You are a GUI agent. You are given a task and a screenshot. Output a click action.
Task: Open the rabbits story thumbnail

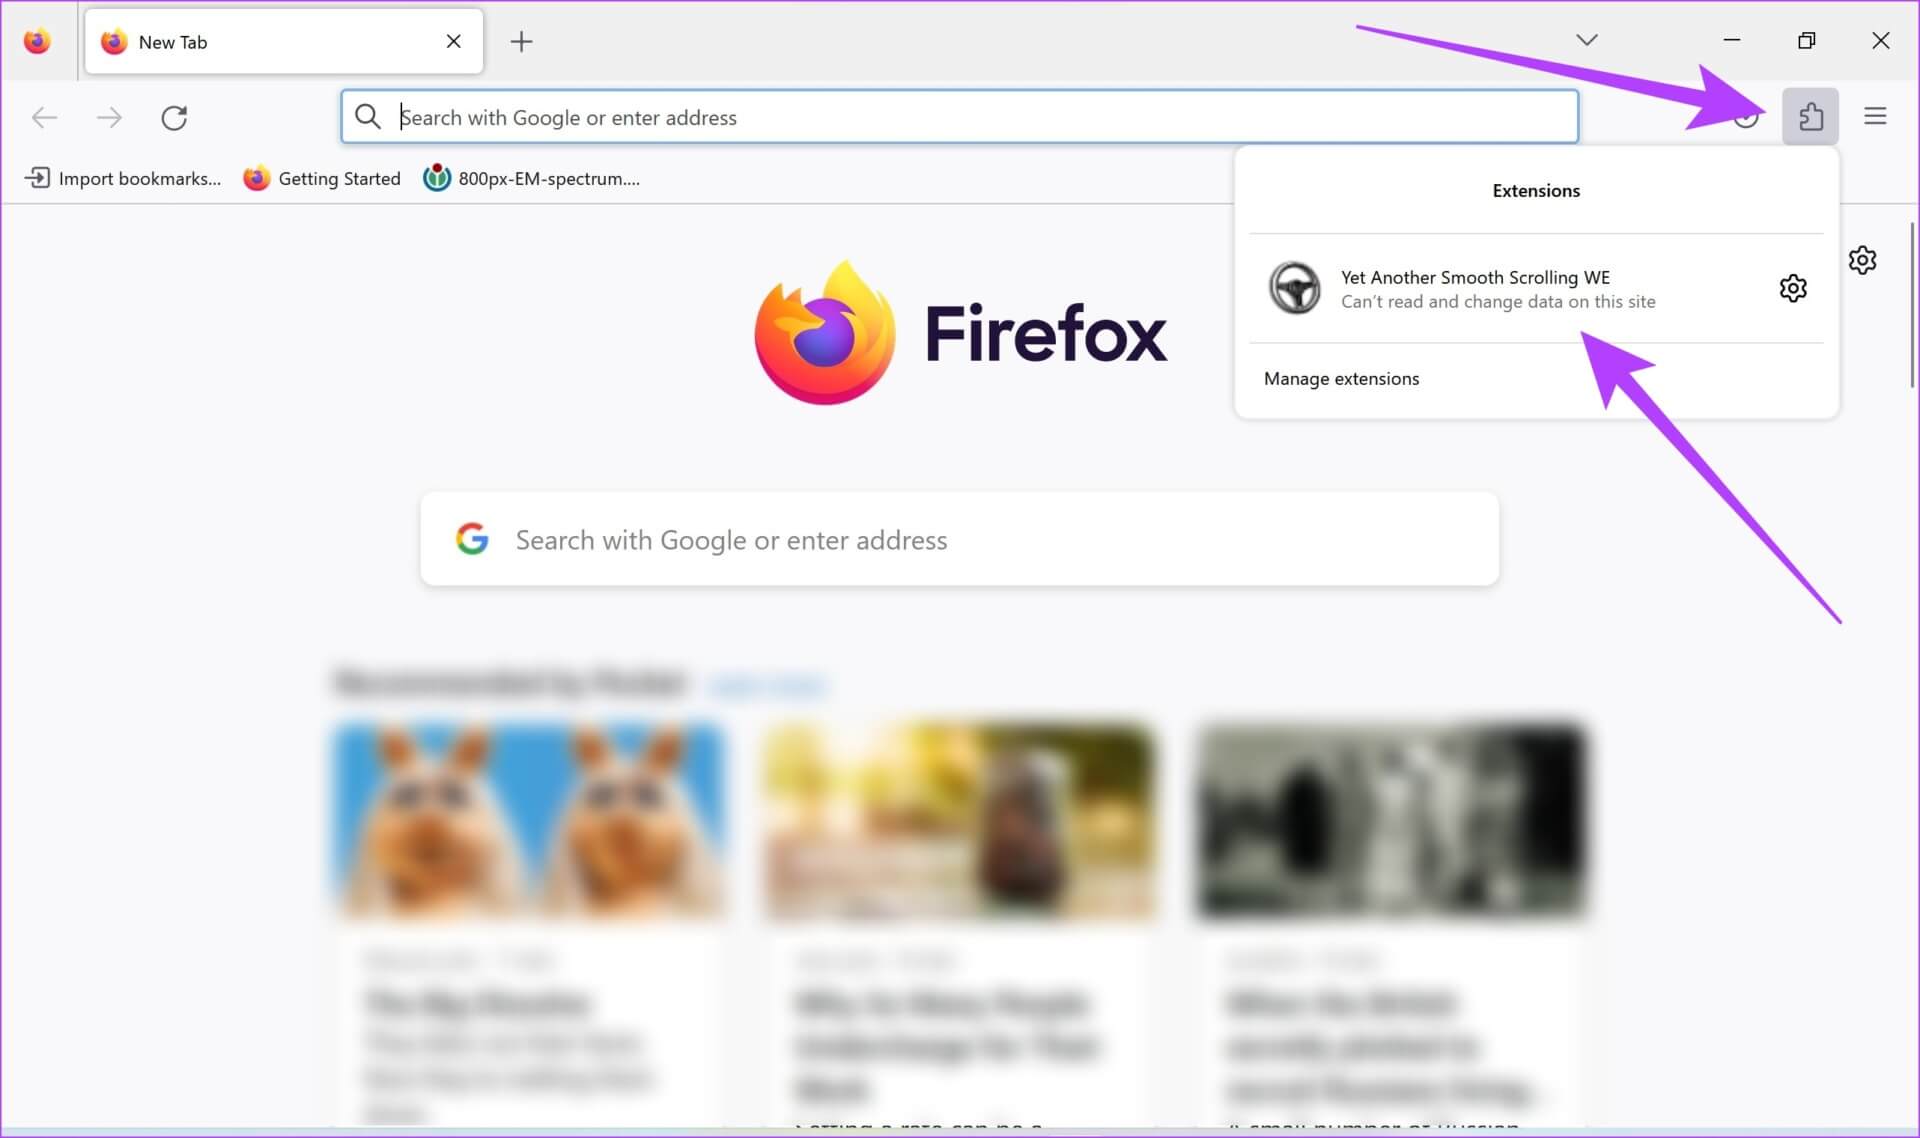[x=529, y=820]
